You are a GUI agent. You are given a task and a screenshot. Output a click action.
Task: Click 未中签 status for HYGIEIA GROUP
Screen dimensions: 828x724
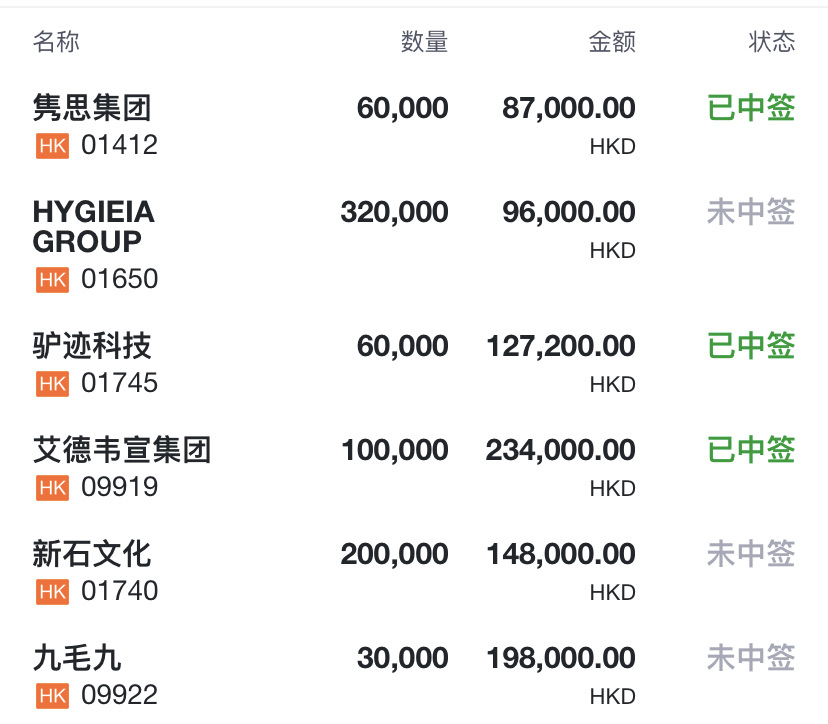(751, 212)
